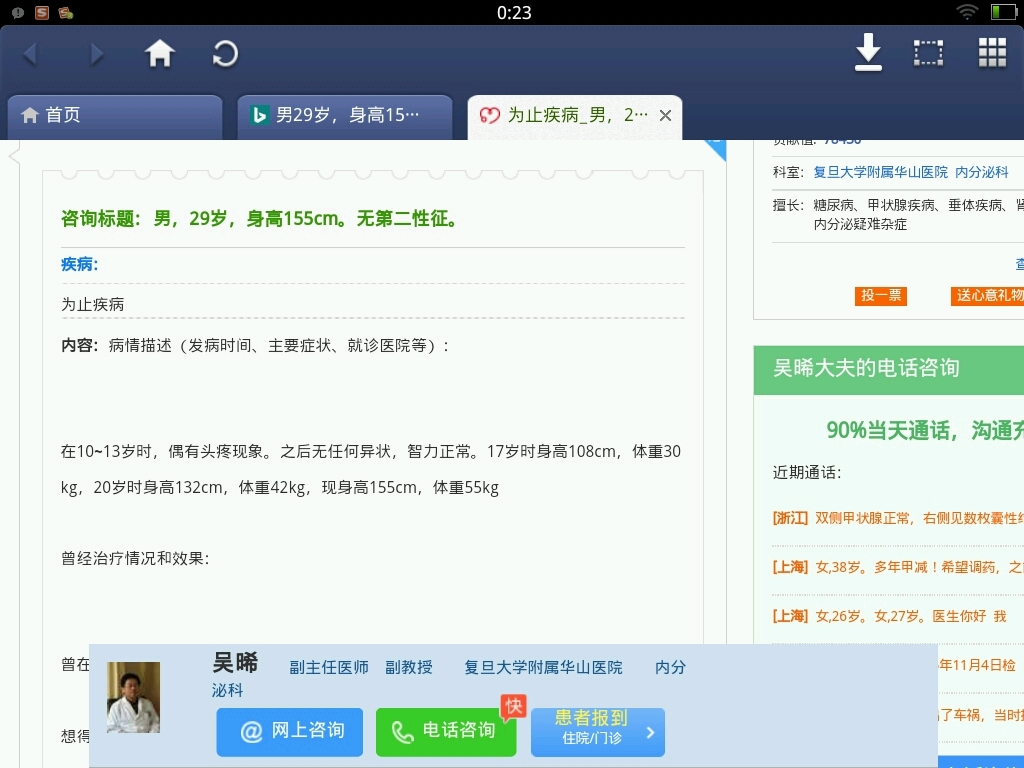Click the 送心意礼物 button

[x=987, y=295]
